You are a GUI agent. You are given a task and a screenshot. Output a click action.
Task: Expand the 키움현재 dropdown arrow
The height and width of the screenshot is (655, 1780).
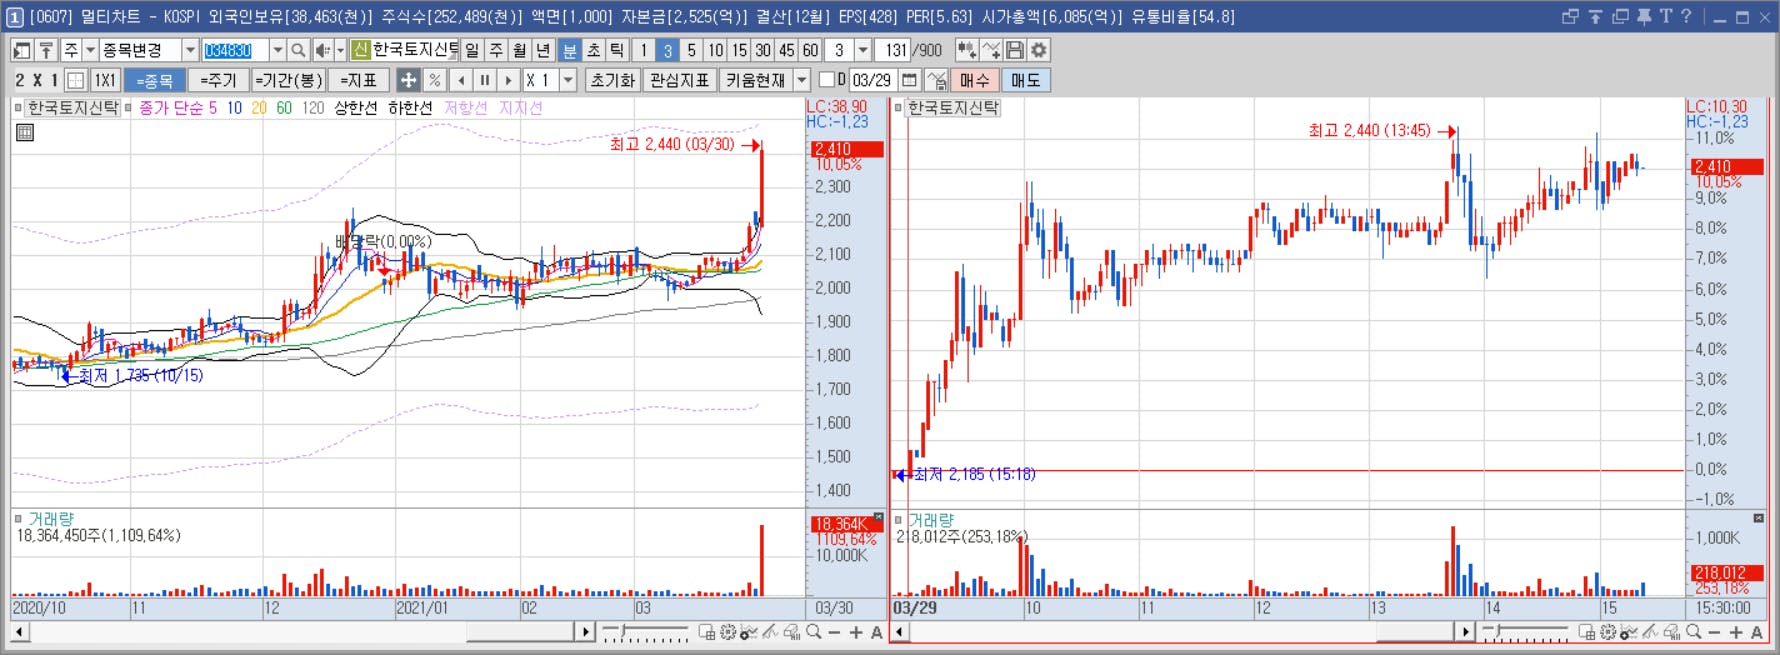(x=802, y=80)
